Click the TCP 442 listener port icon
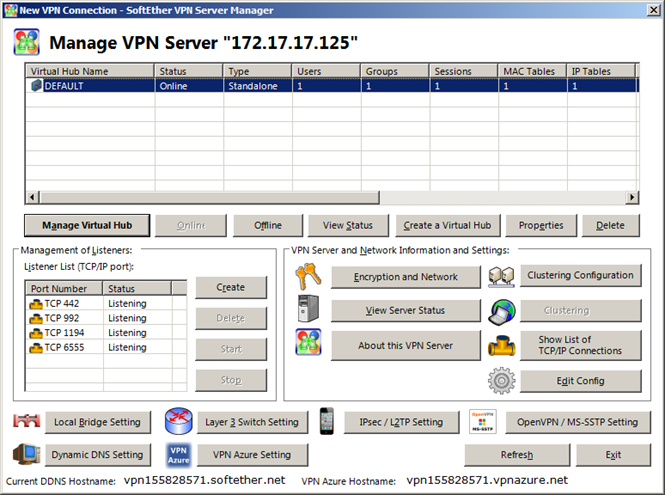The height and width of the screenshot is (495, 665). (x=36, y=304)
